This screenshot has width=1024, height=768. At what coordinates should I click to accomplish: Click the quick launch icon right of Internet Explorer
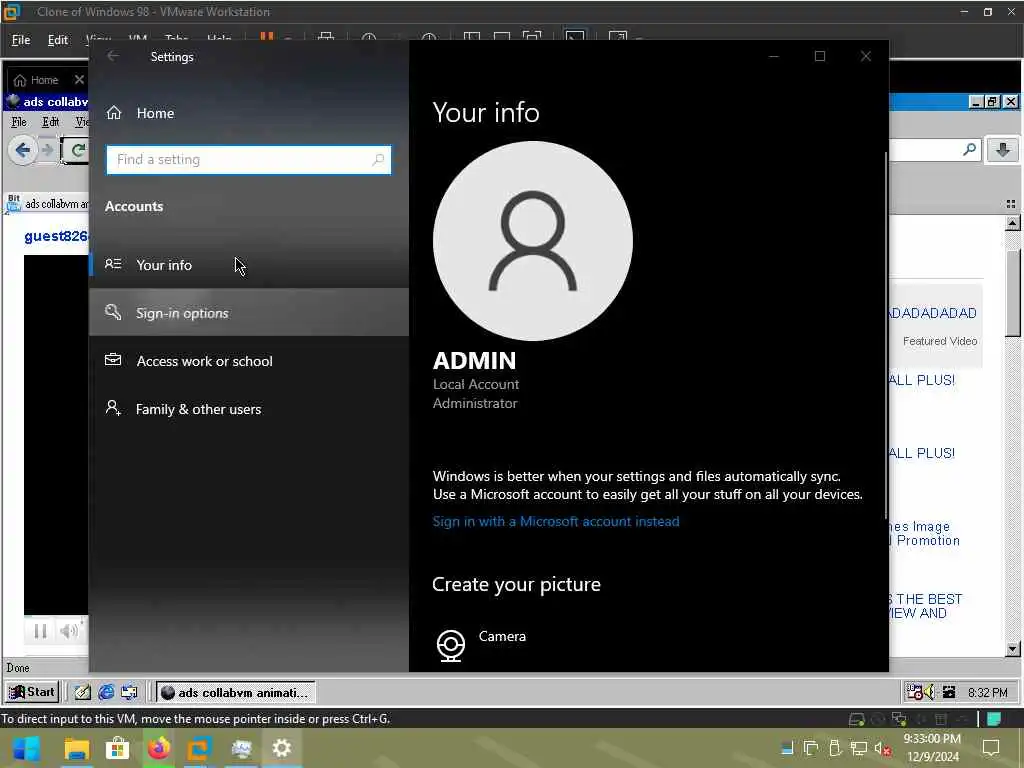coord(129,692)
